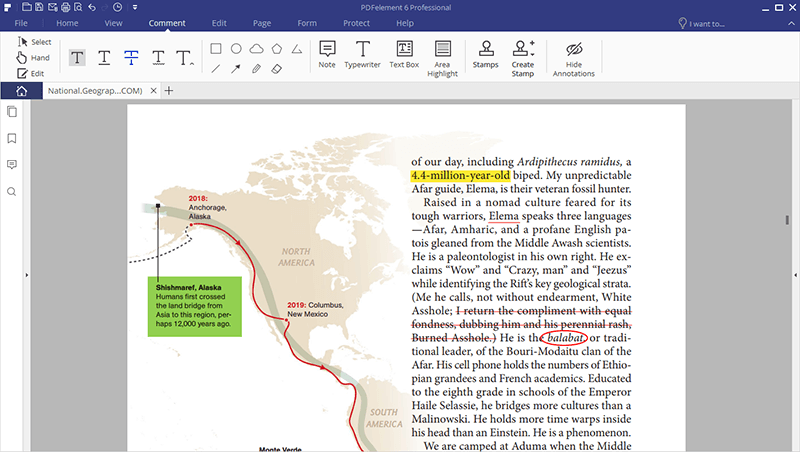This screenshot has width=800, height=452.
Task: Switch to the Page tab
Action: [262, 23]
